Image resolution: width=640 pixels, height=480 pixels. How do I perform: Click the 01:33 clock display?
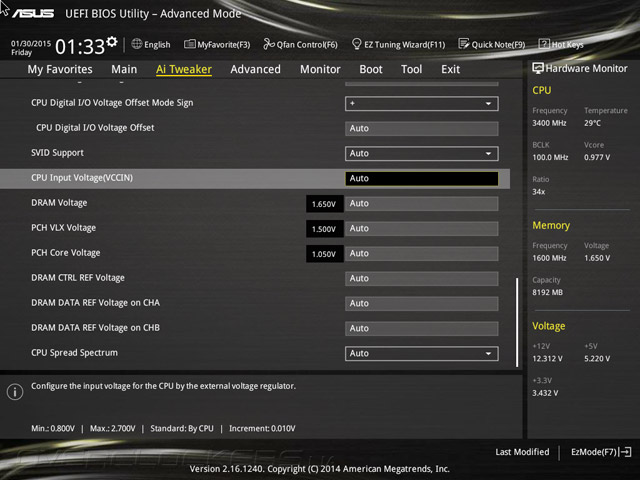(80, 47)
